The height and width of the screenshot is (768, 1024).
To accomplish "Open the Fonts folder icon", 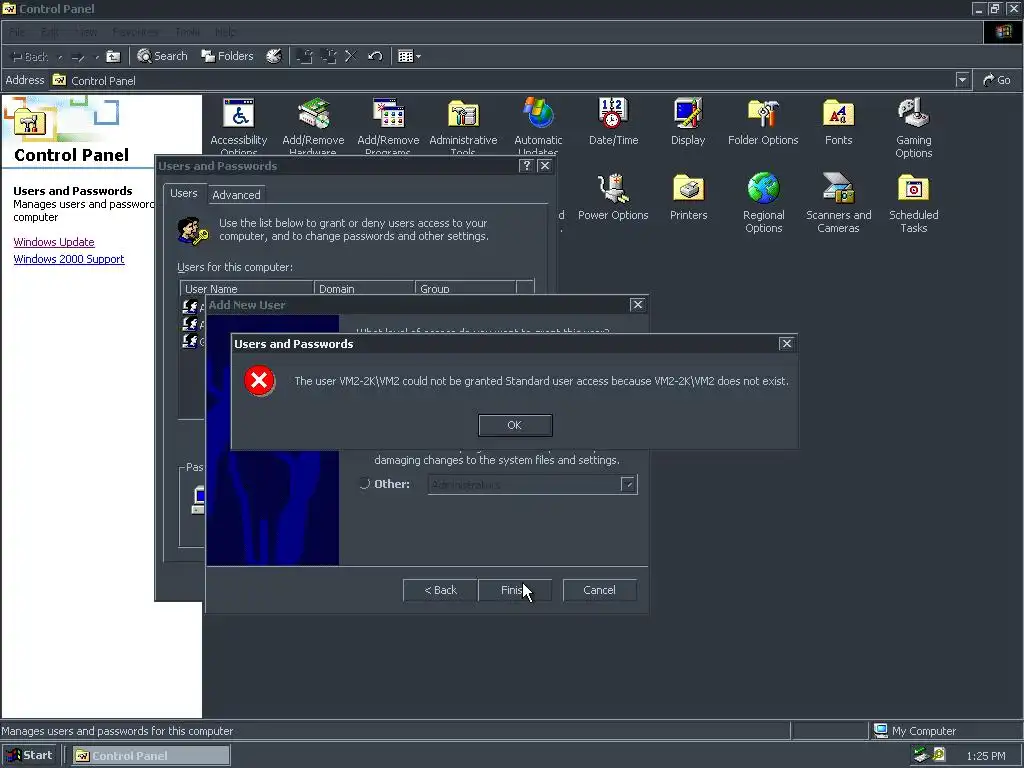I will point(839,122).
